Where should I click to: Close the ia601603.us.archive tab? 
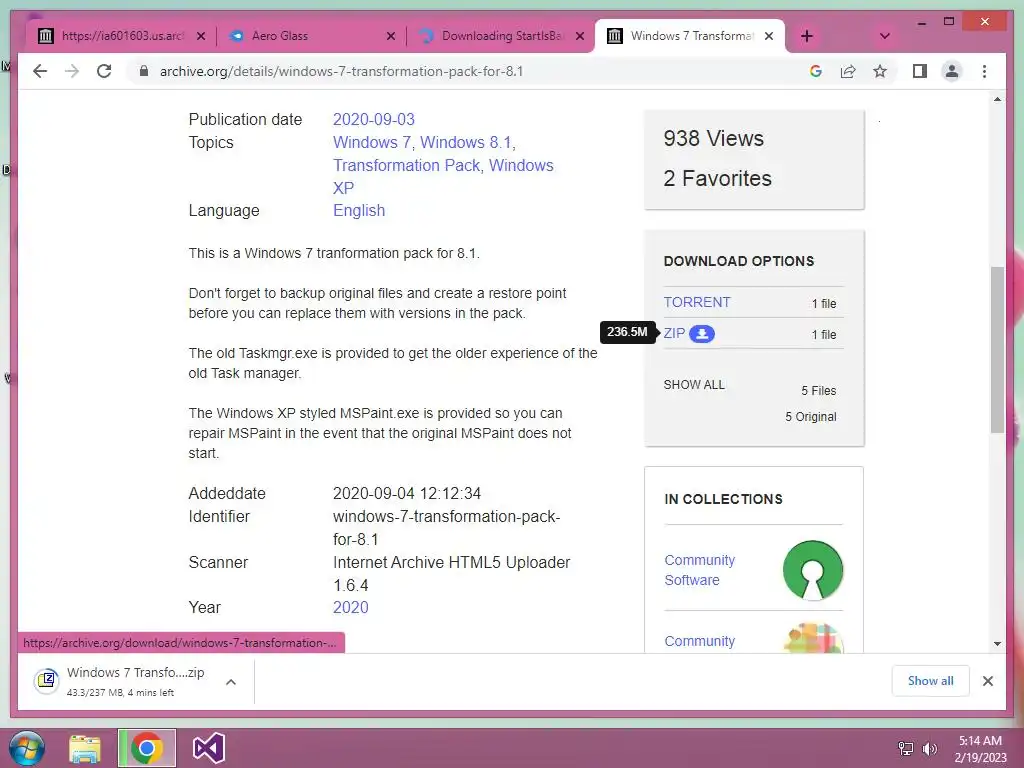pos(201,36)
